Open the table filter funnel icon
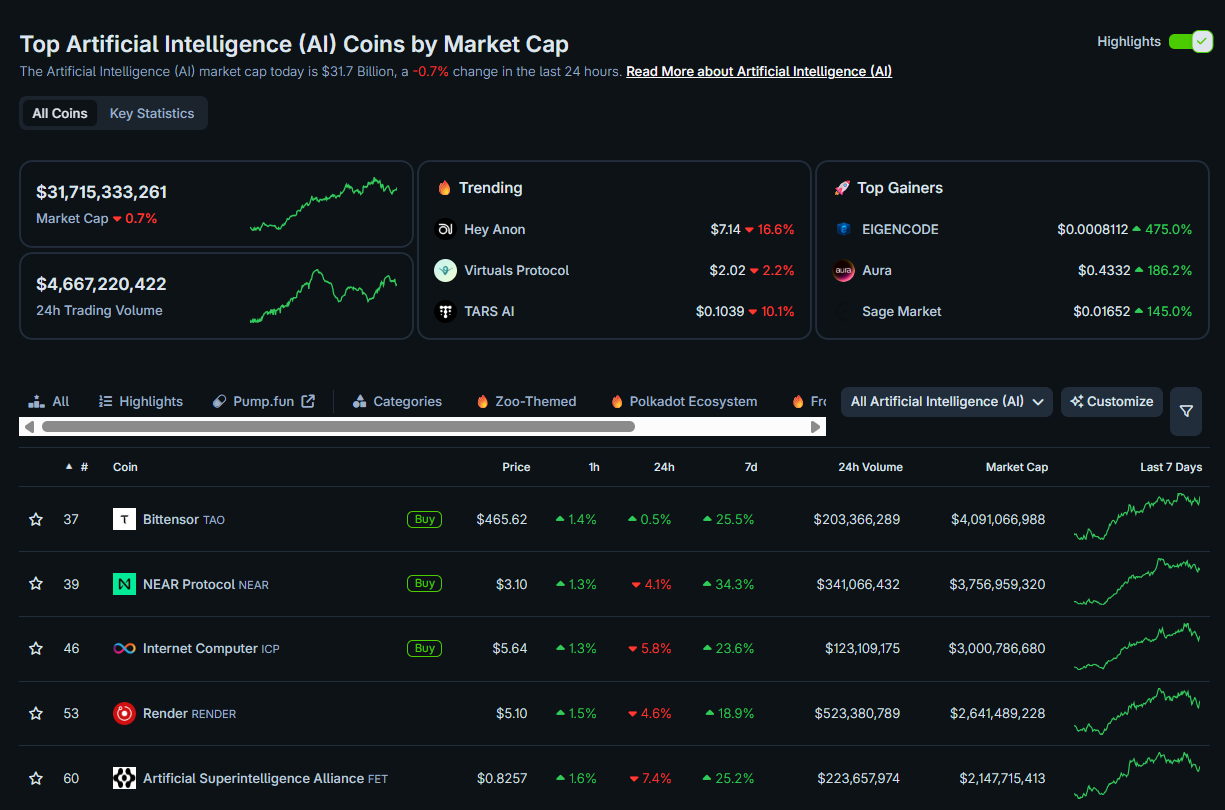The width and height of the screenshot is (1225, 810). tap(1186, 411)
